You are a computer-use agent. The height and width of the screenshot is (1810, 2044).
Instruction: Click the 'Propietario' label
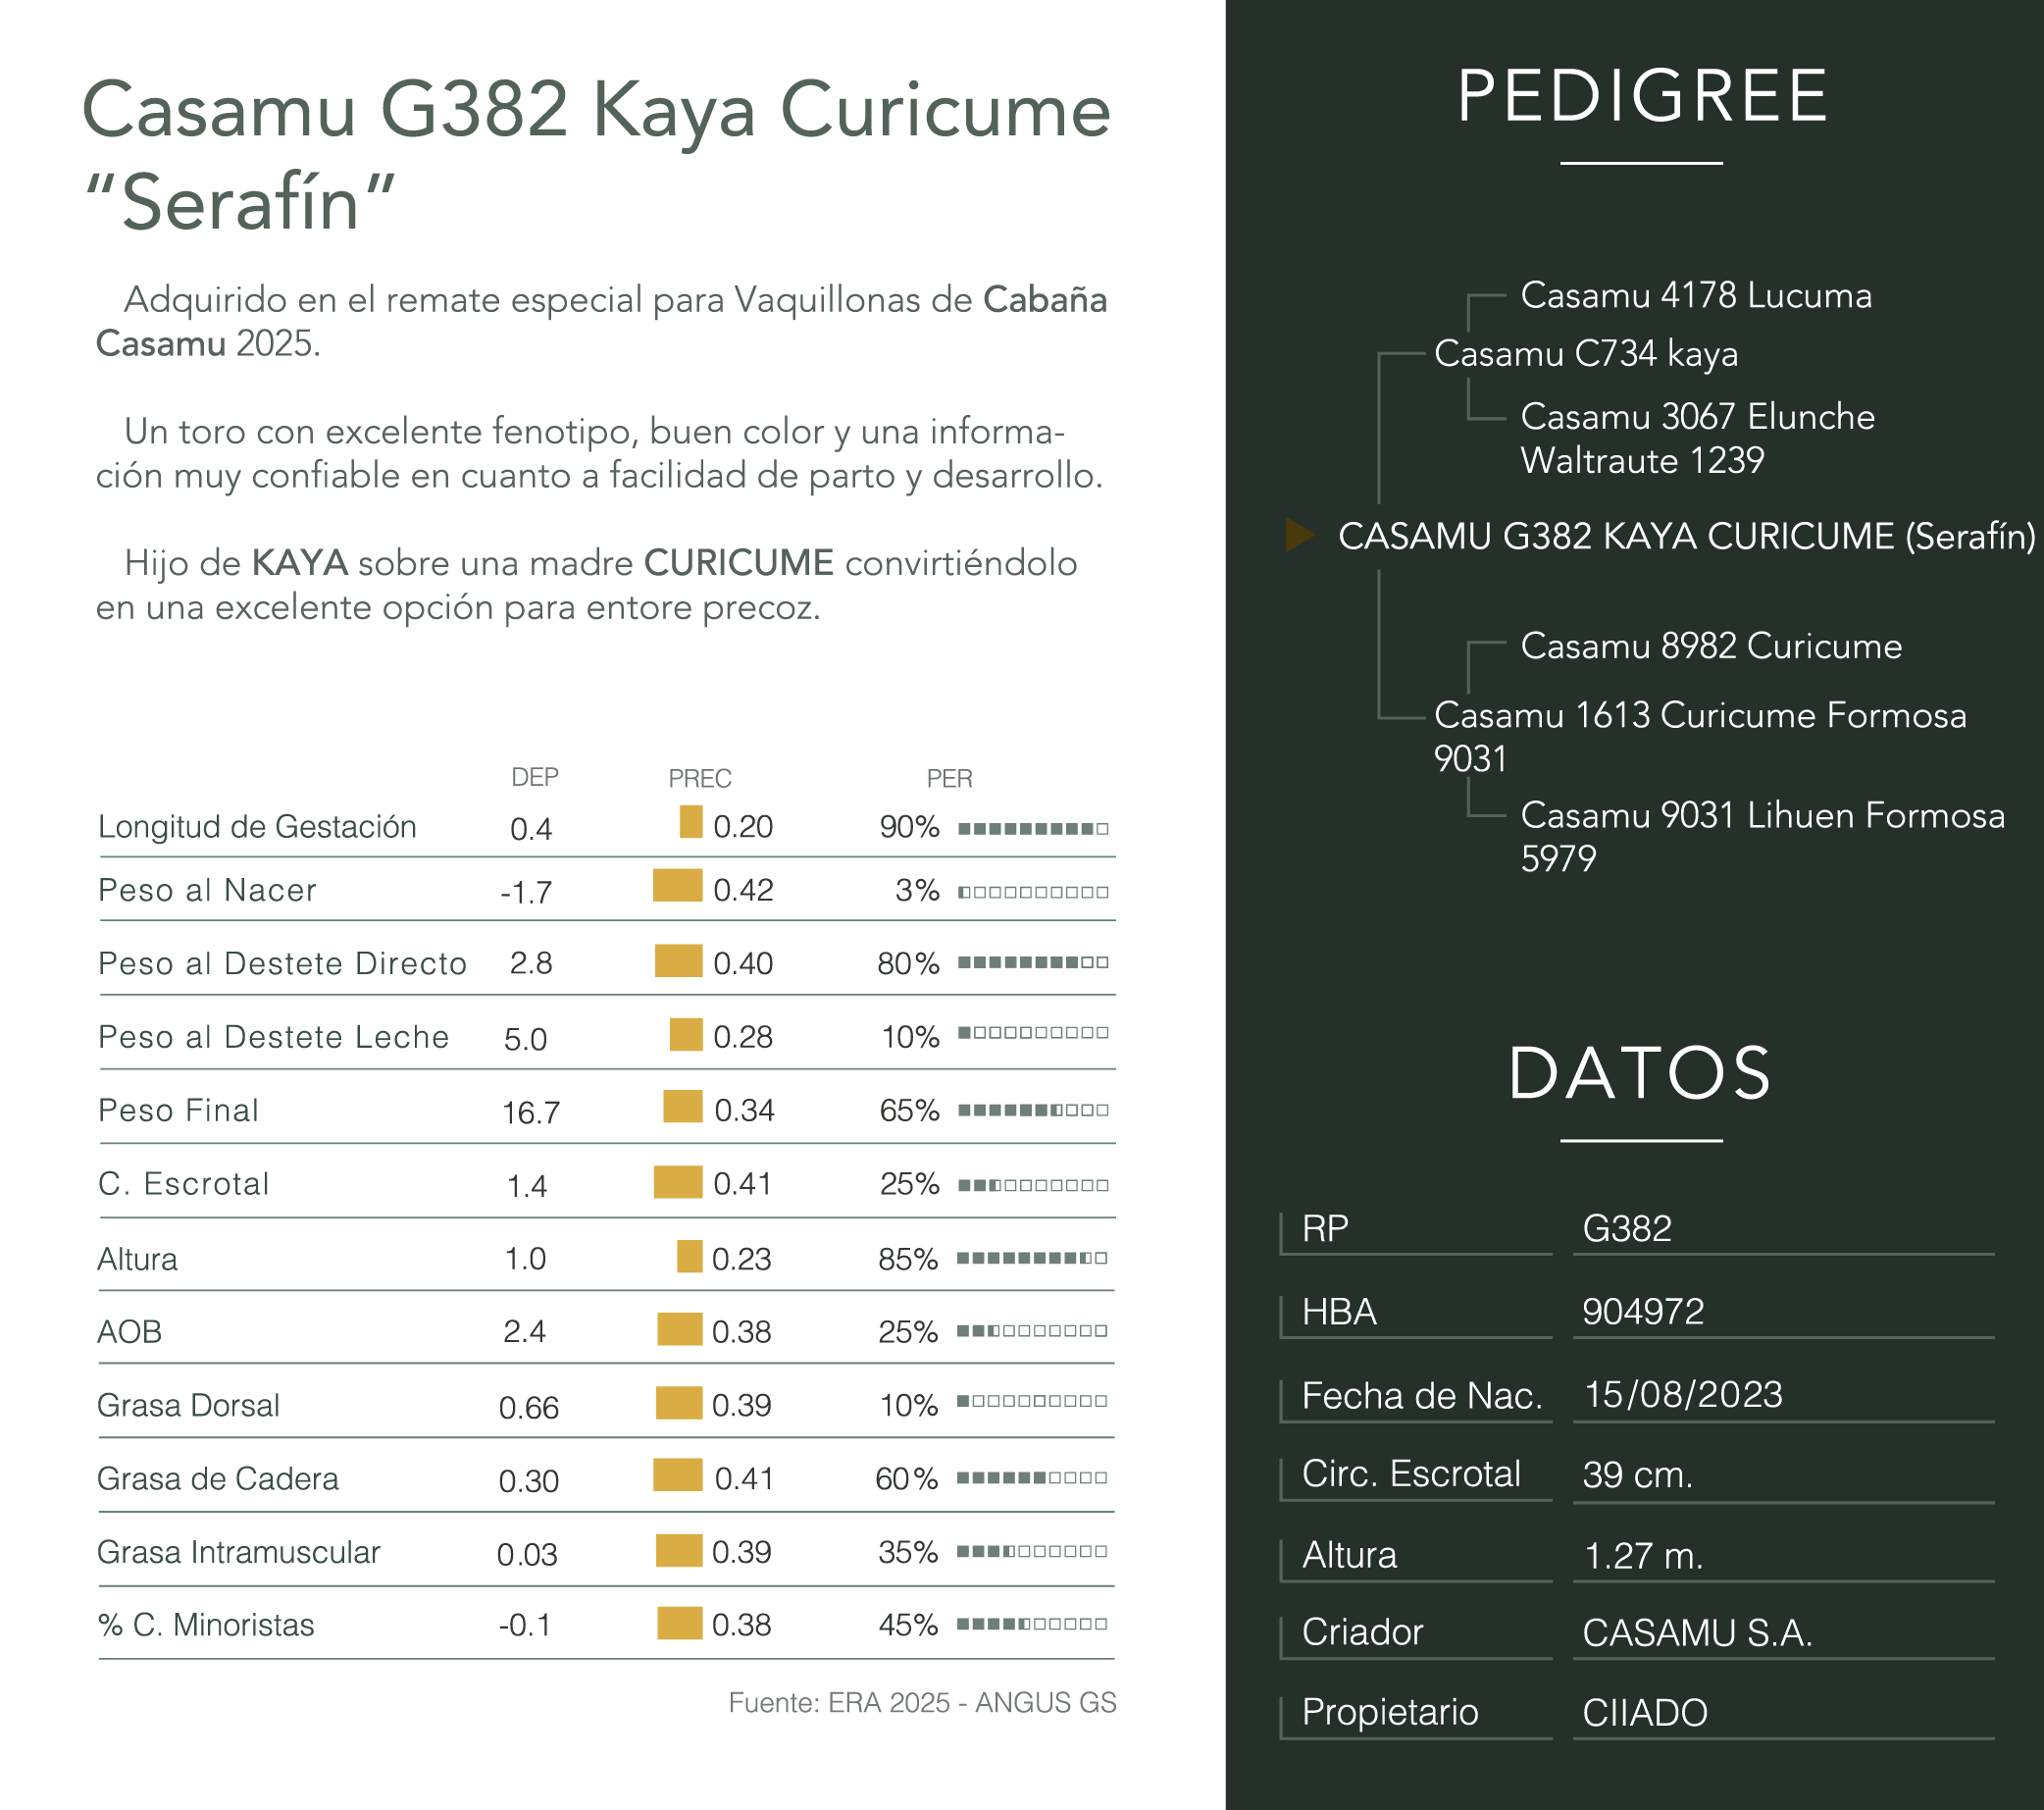(x=1390, y=1712)
